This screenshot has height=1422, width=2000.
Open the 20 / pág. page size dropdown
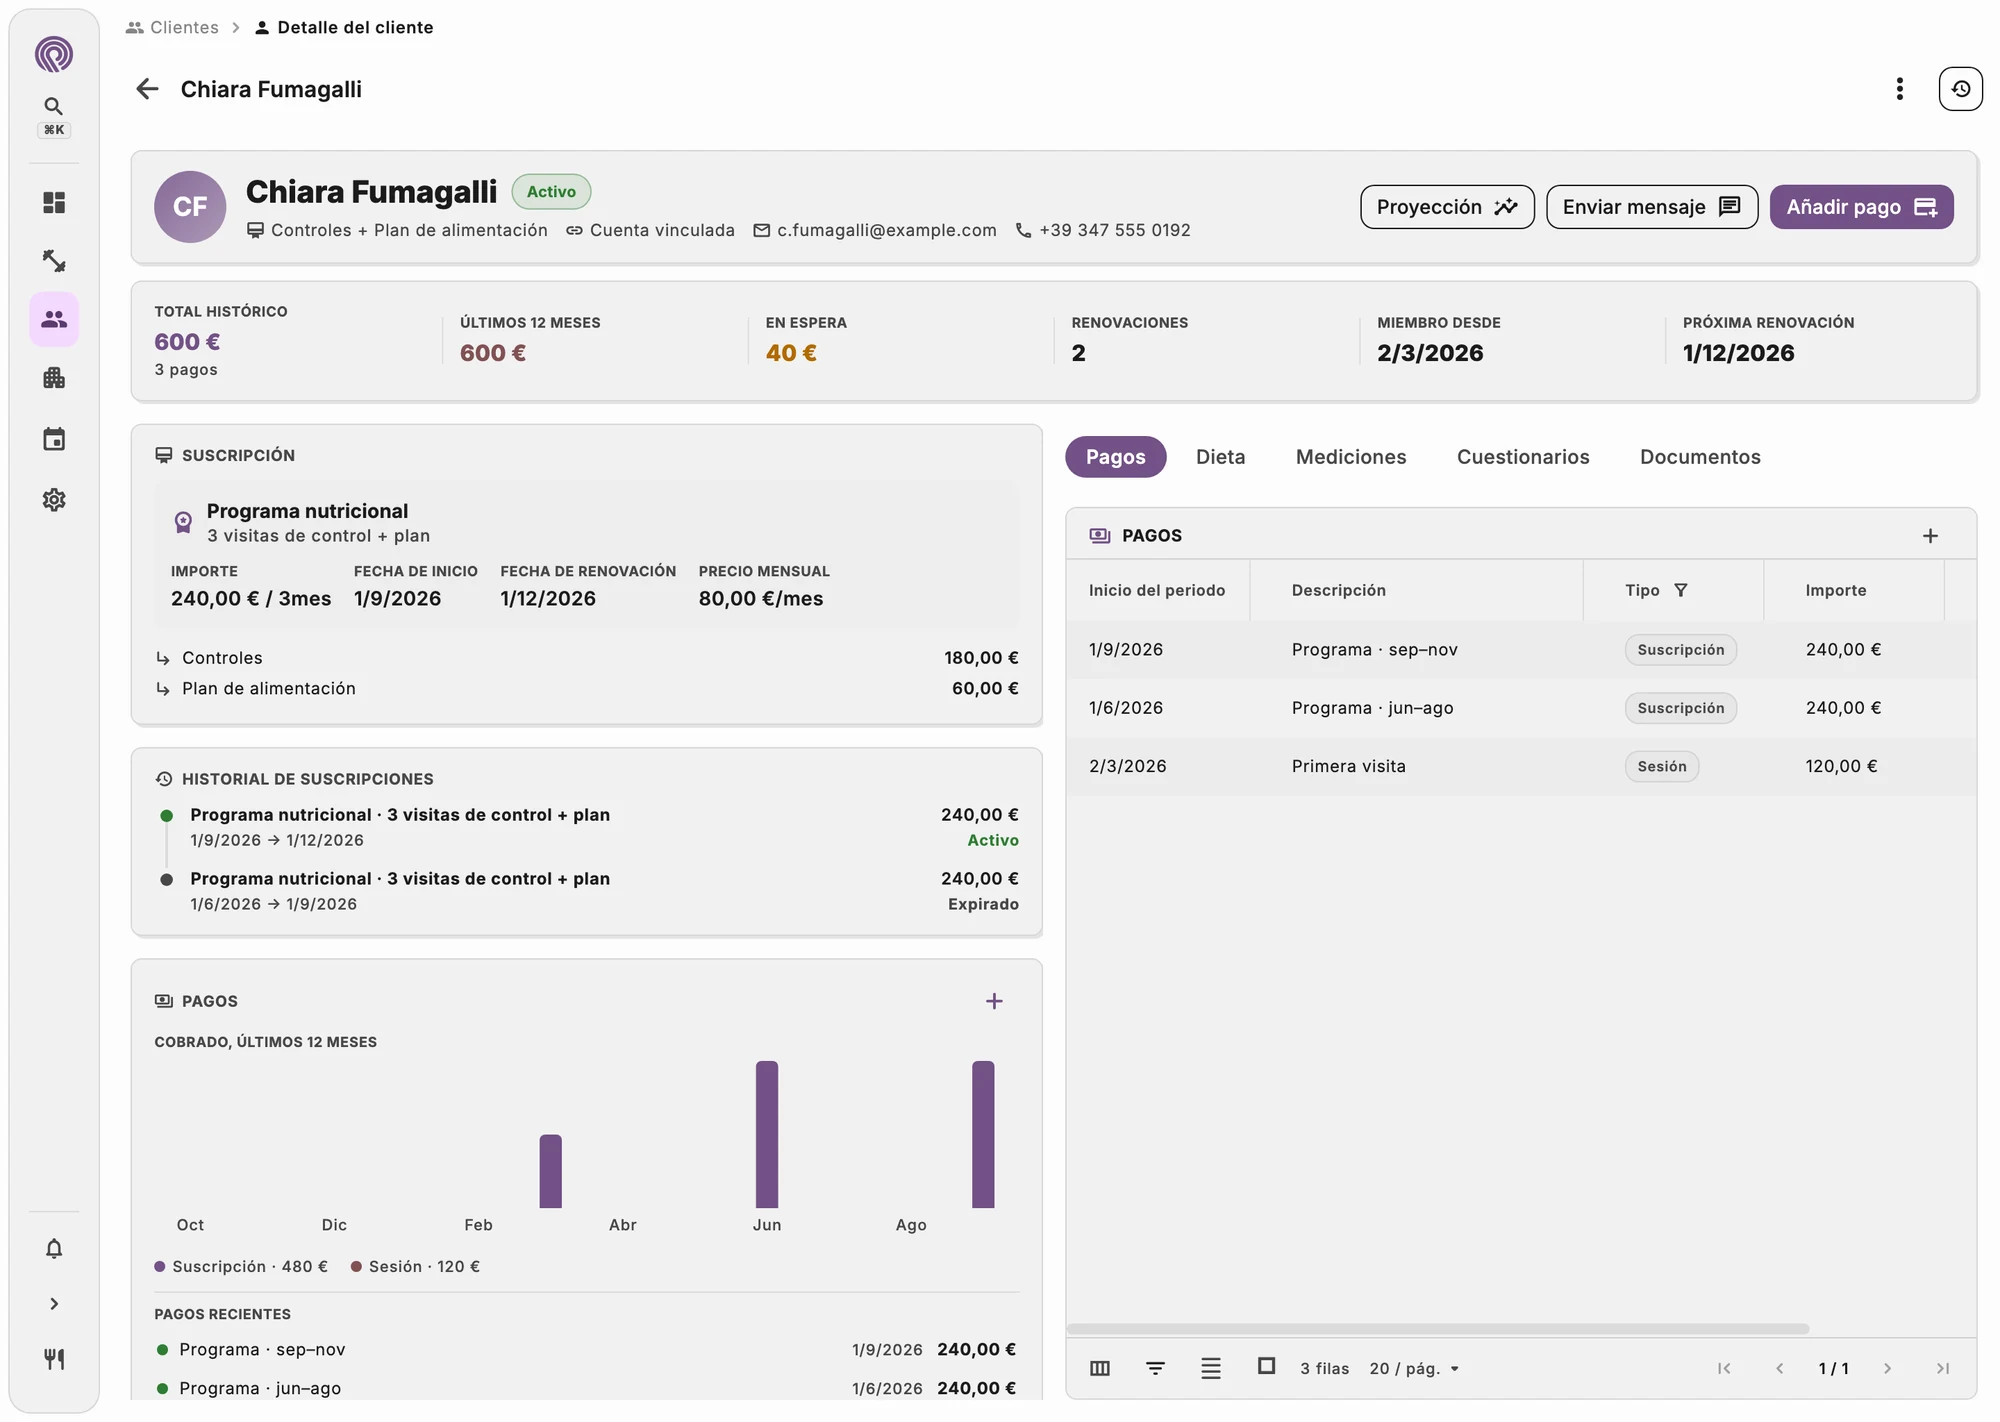pyautogui.click(x=1414, y=1368)
